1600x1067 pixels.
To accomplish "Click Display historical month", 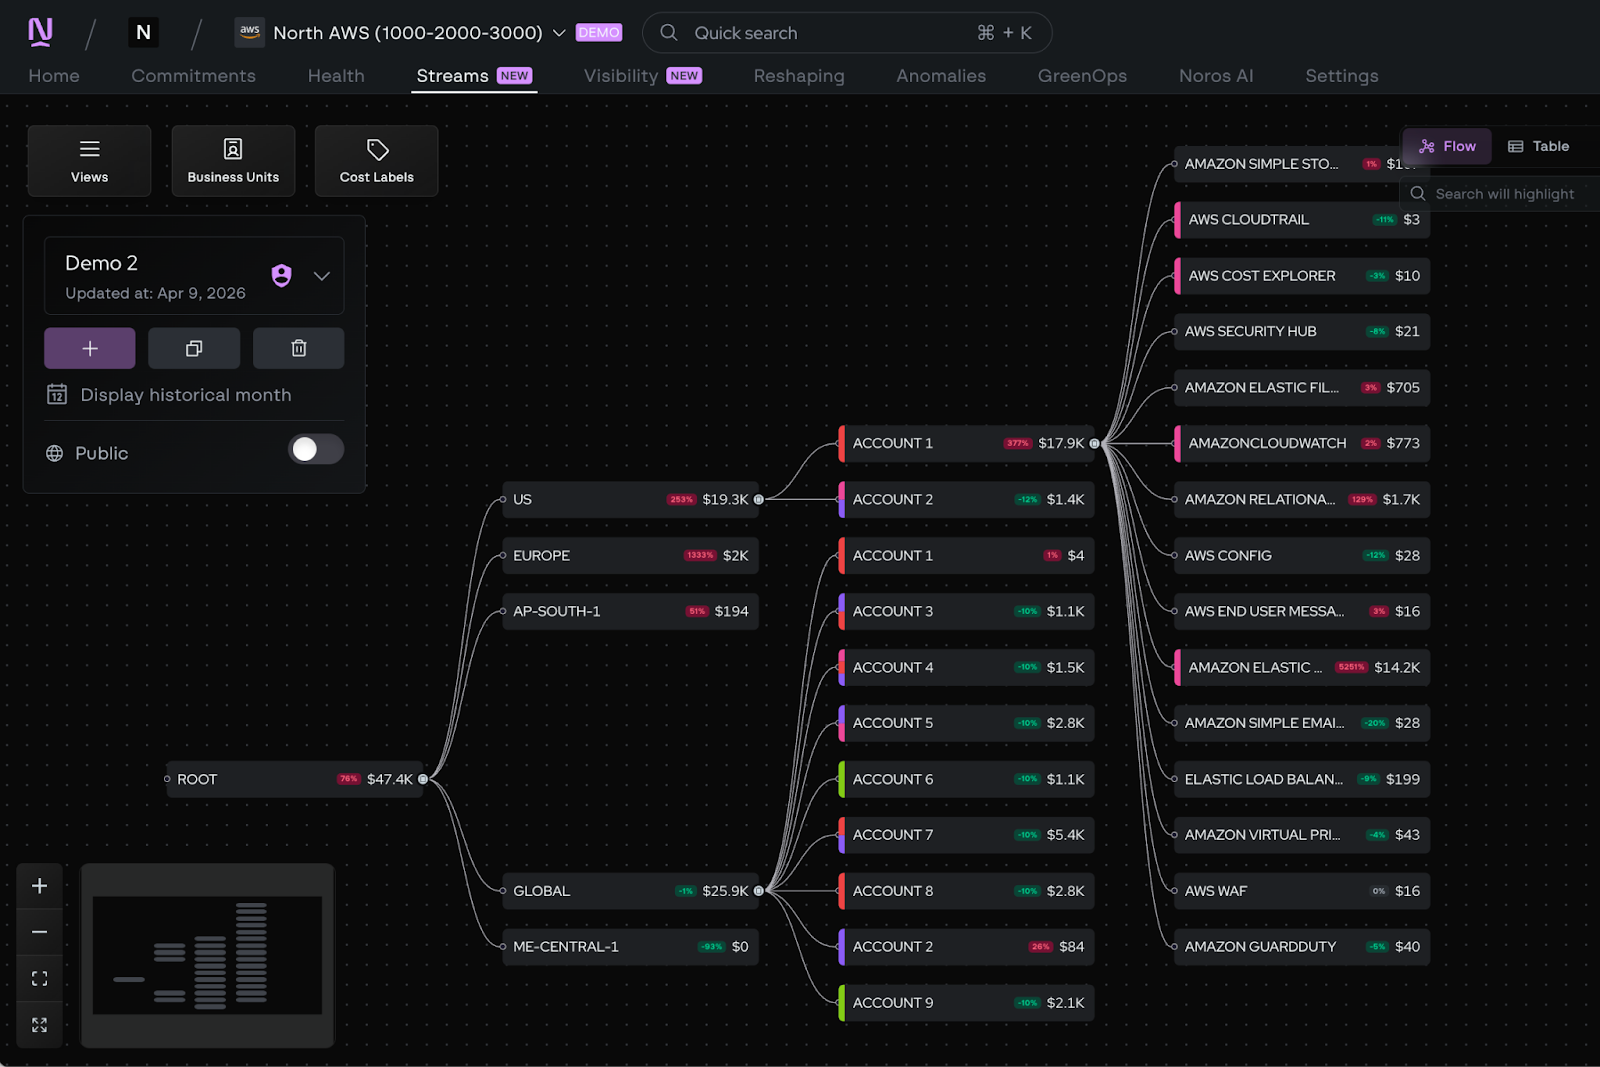I will coord(185,394).
